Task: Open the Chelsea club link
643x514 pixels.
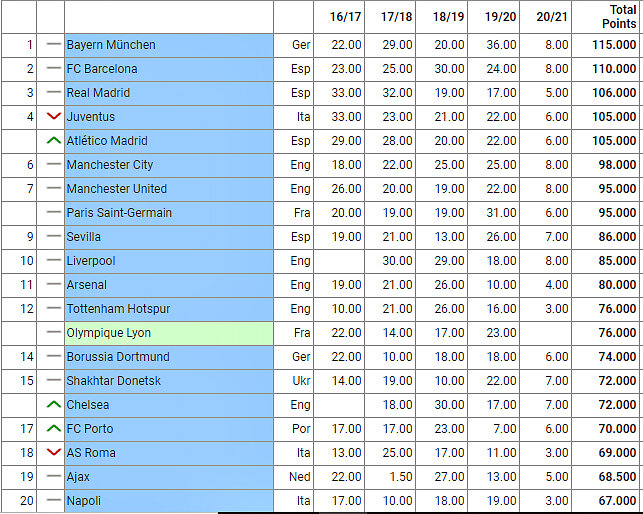Action: 88,404
